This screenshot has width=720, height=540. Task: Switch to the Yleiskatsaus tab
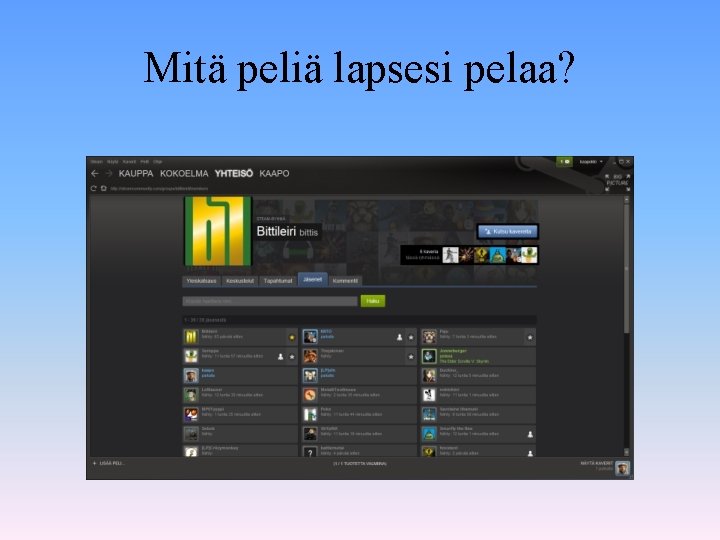[201, 281]
